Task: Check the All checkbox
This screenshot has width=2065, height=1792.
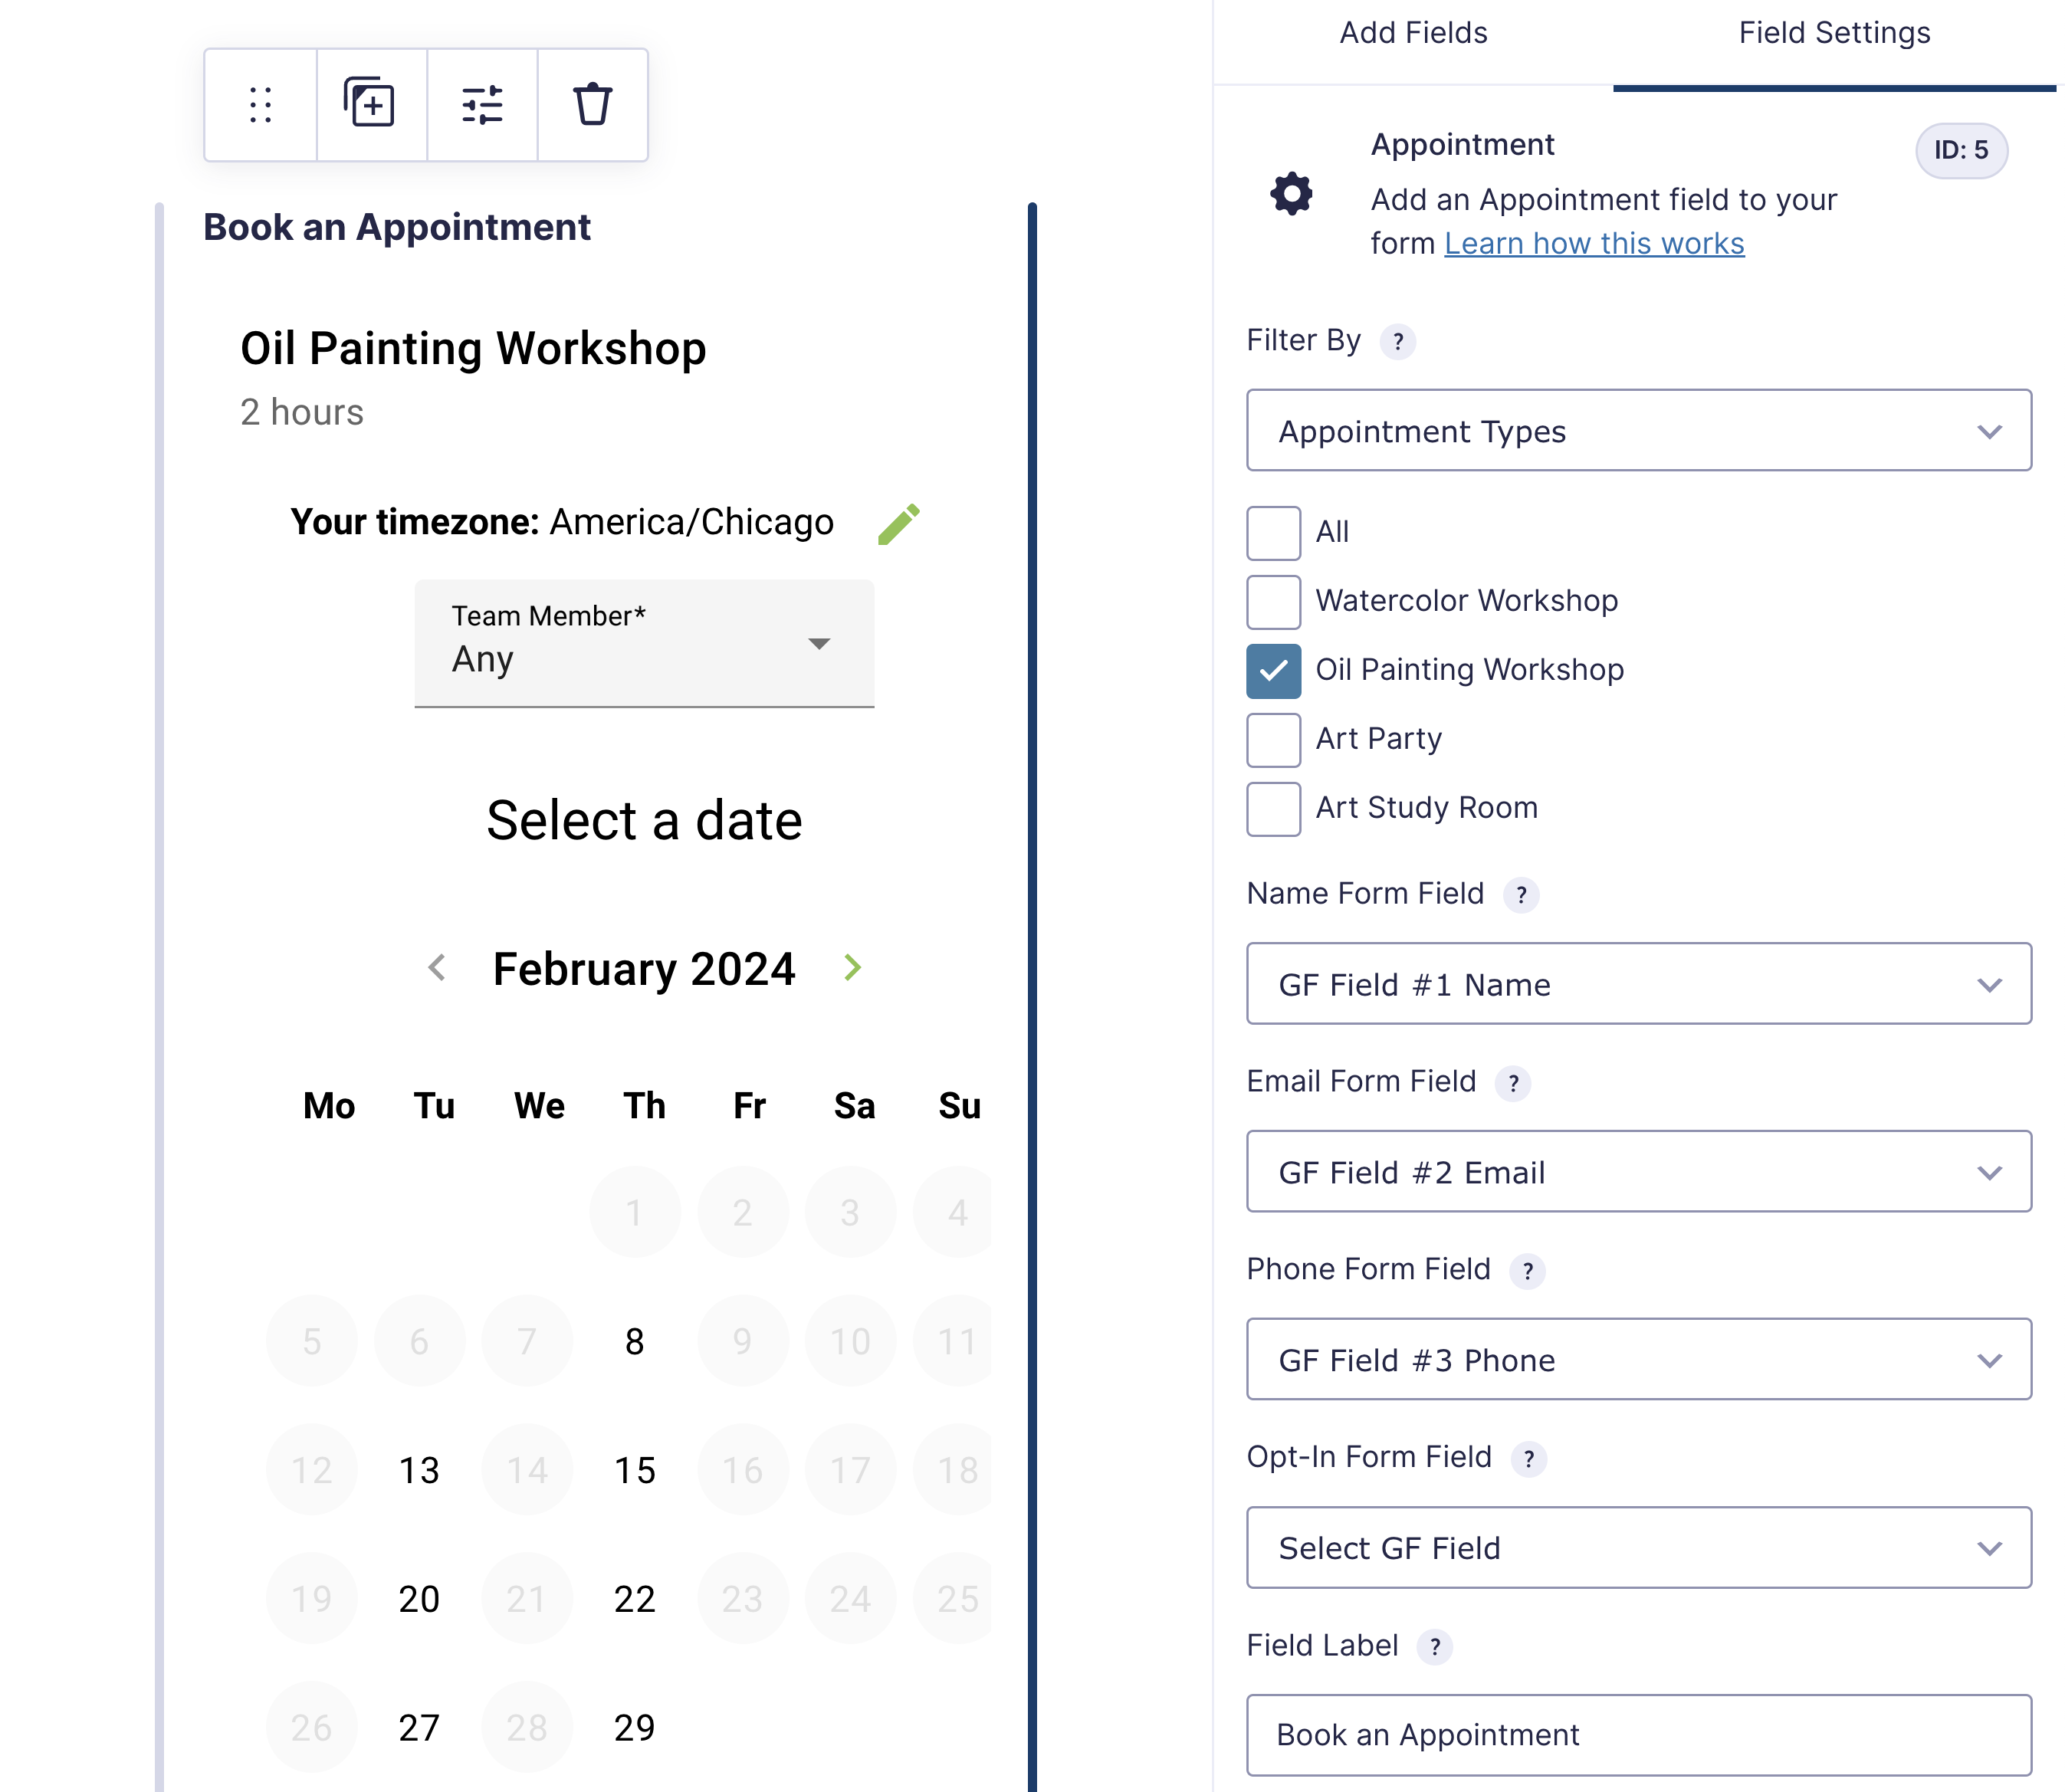Action: point(1273,533)
